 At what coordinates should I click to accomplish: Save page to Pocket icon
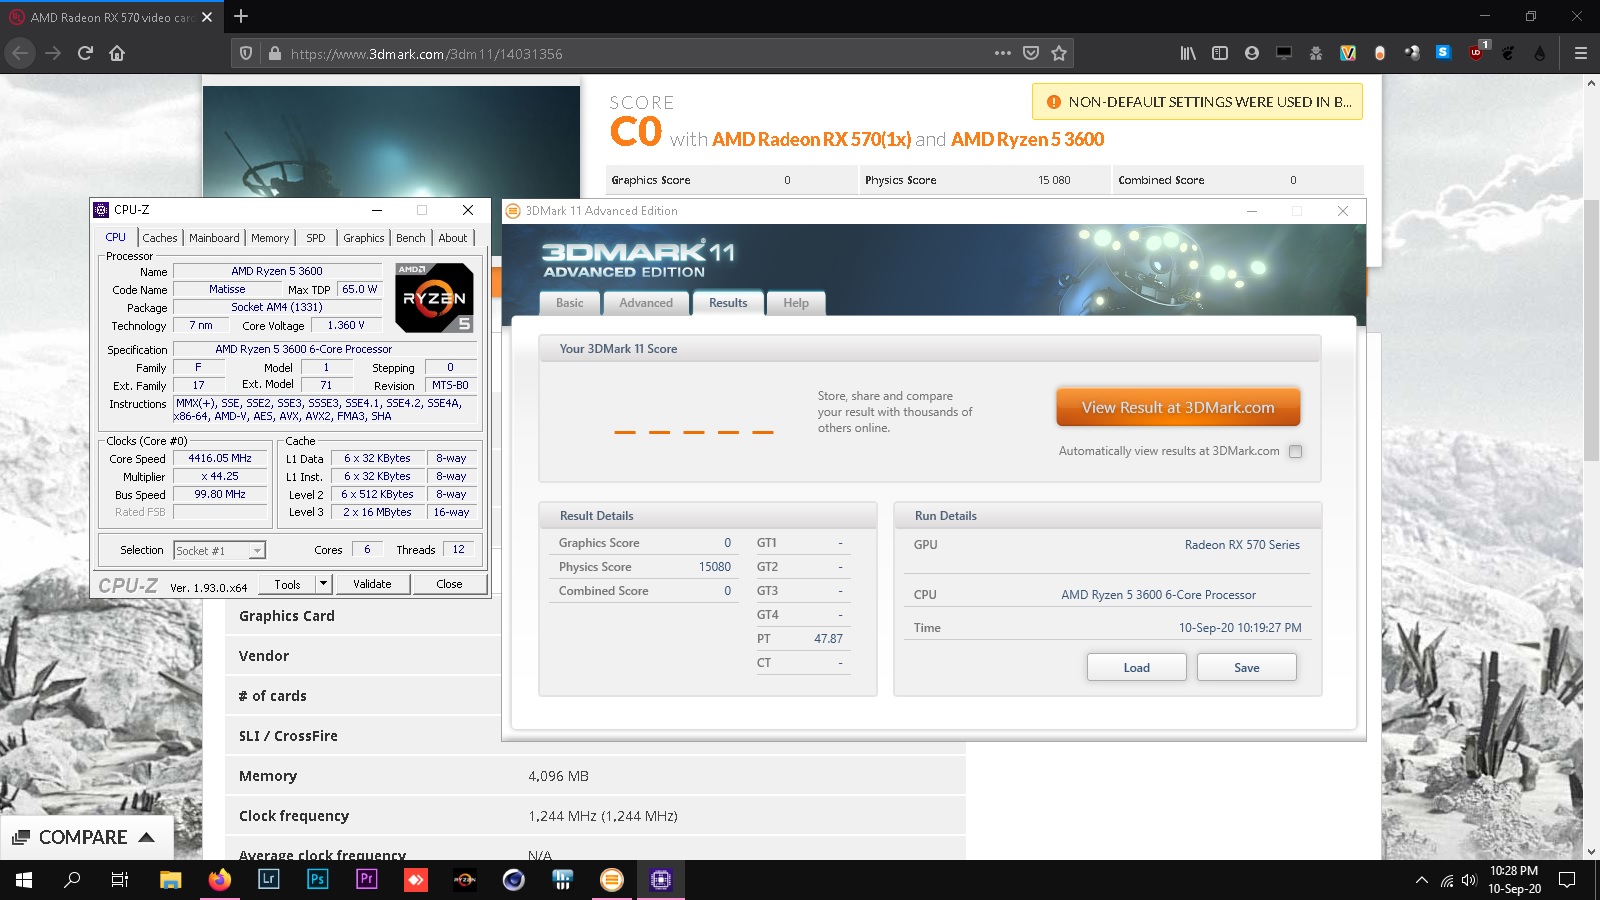point(1031,53)
